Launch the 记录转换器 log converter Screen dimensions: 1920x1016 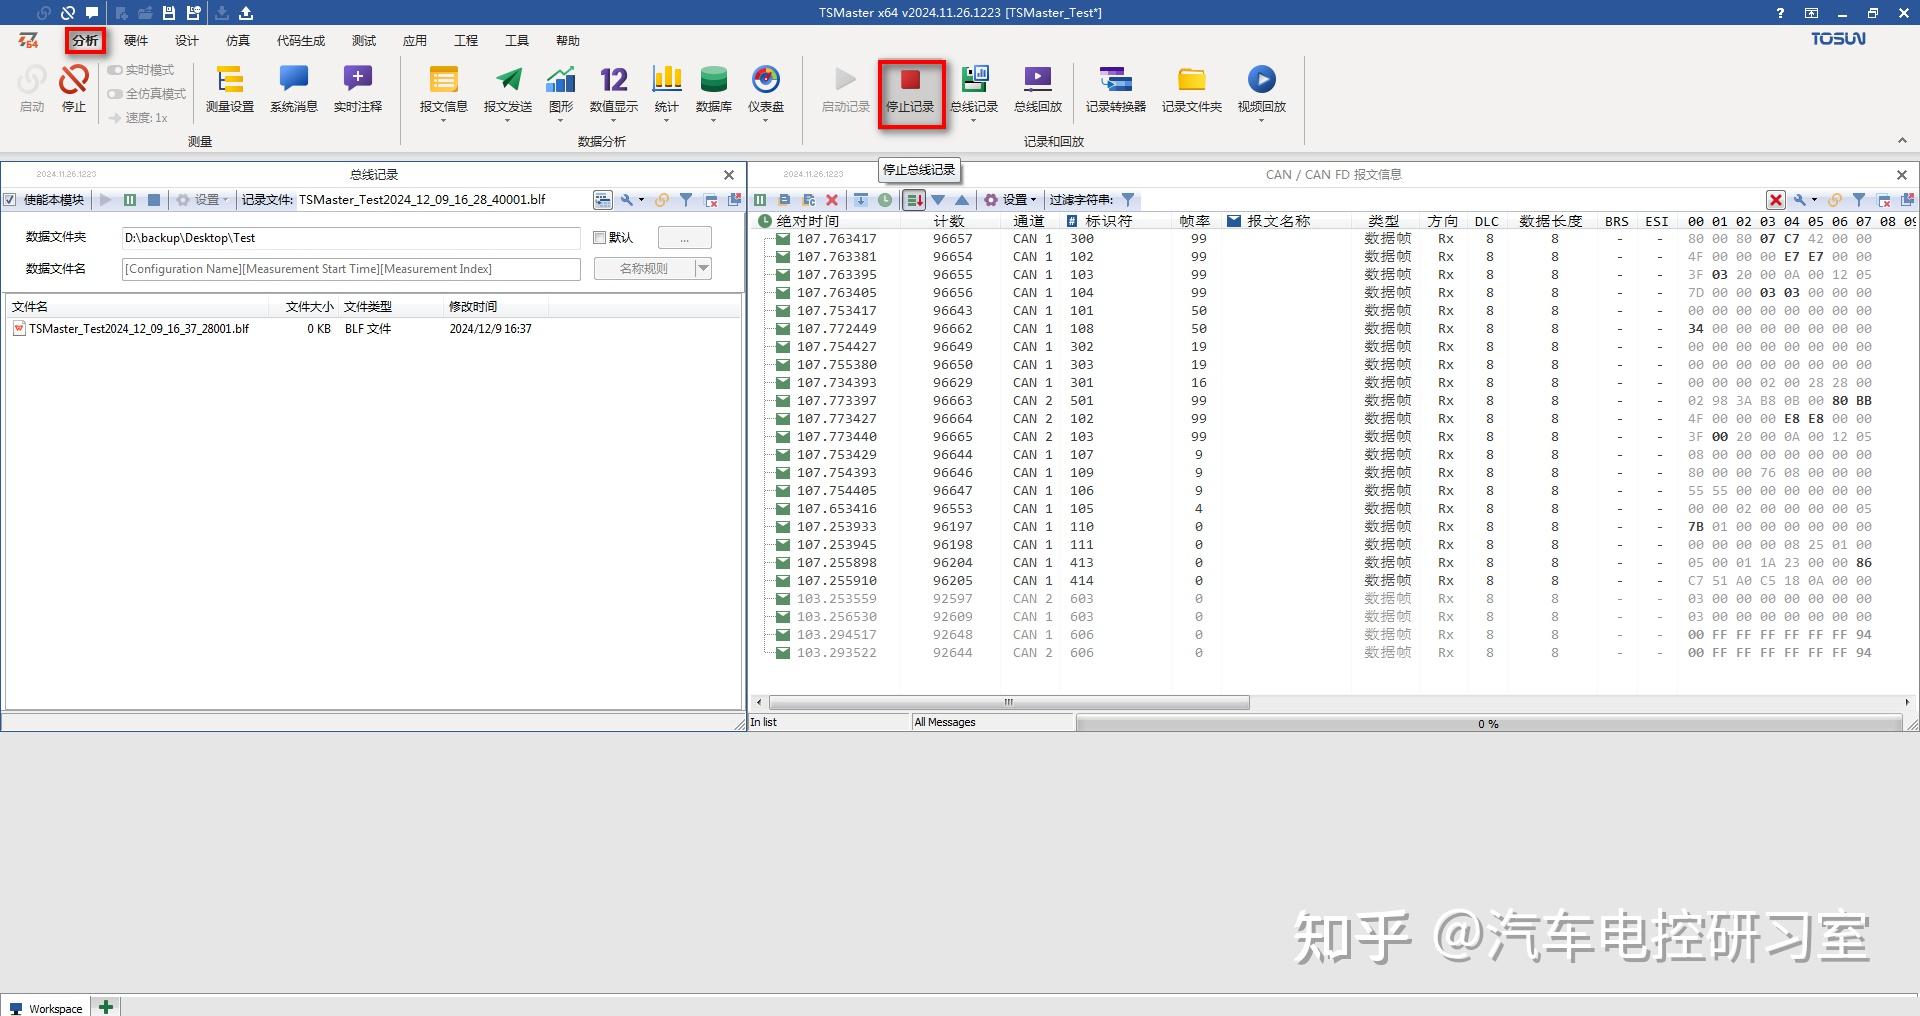pos(1114,90)
